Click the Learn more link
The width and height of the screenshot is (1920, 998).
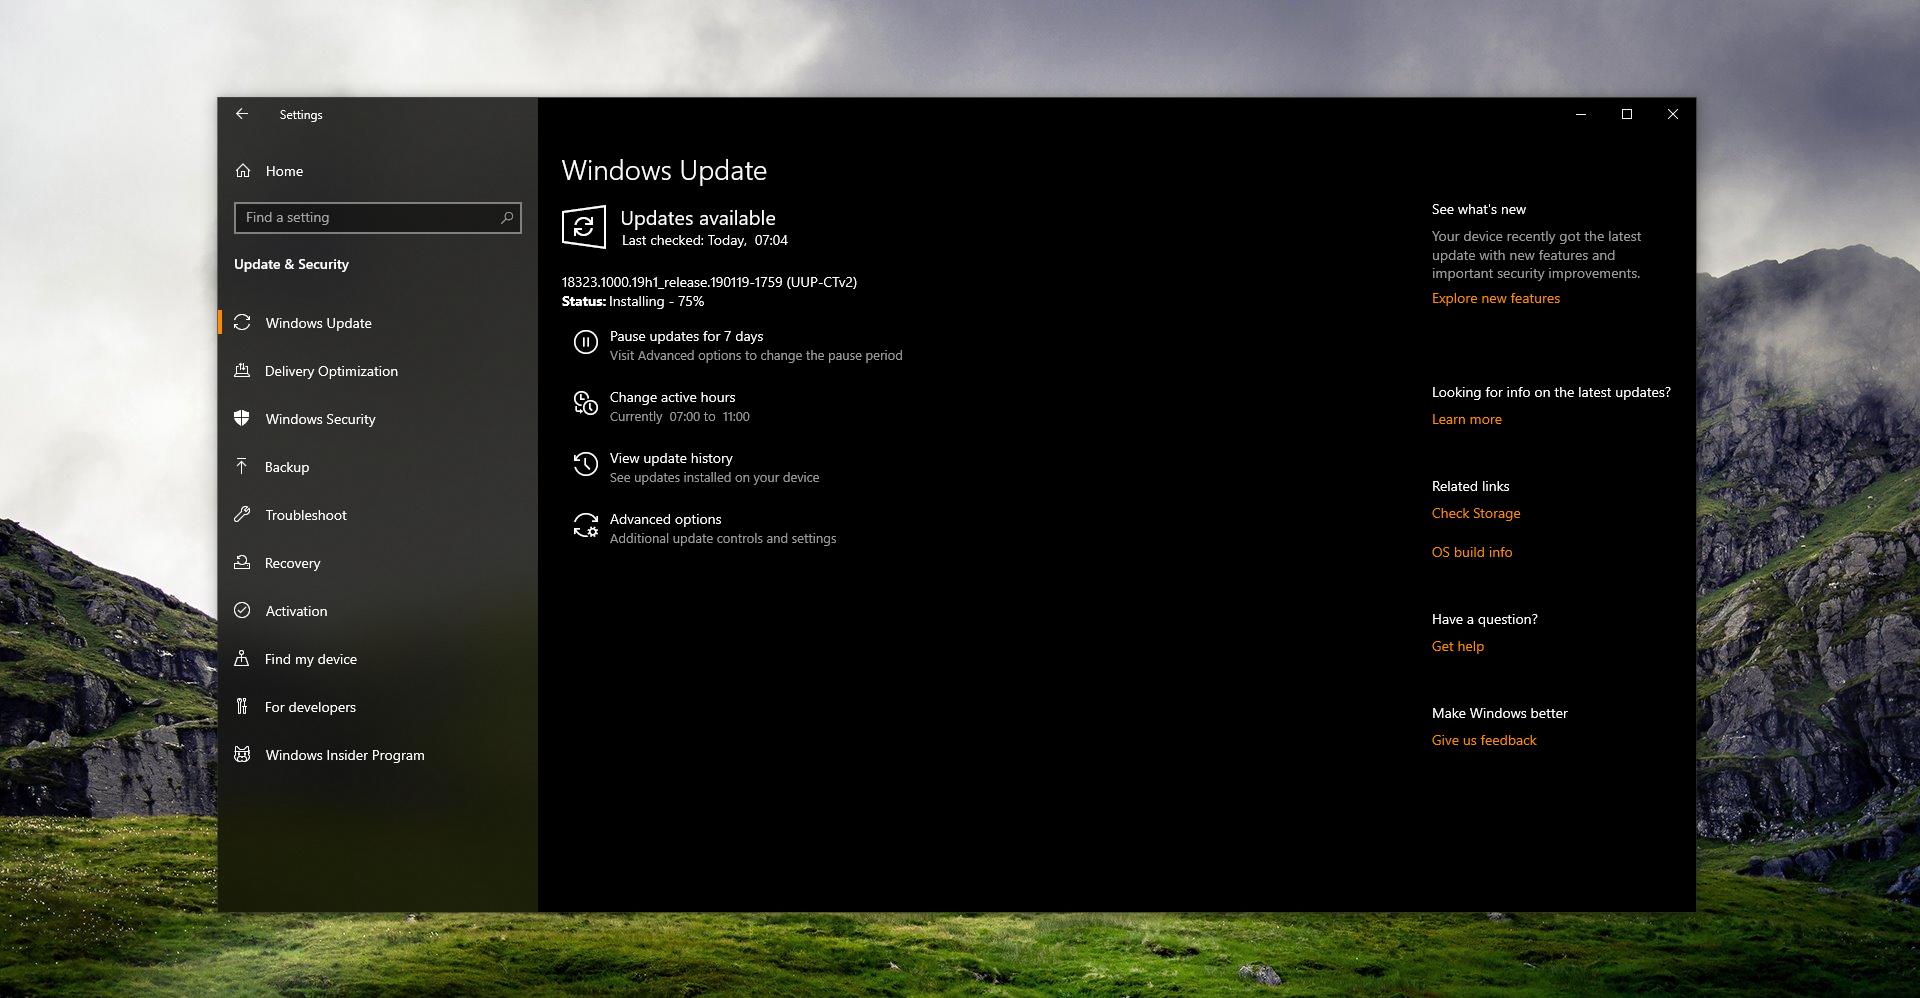(x=1466, y=419)
